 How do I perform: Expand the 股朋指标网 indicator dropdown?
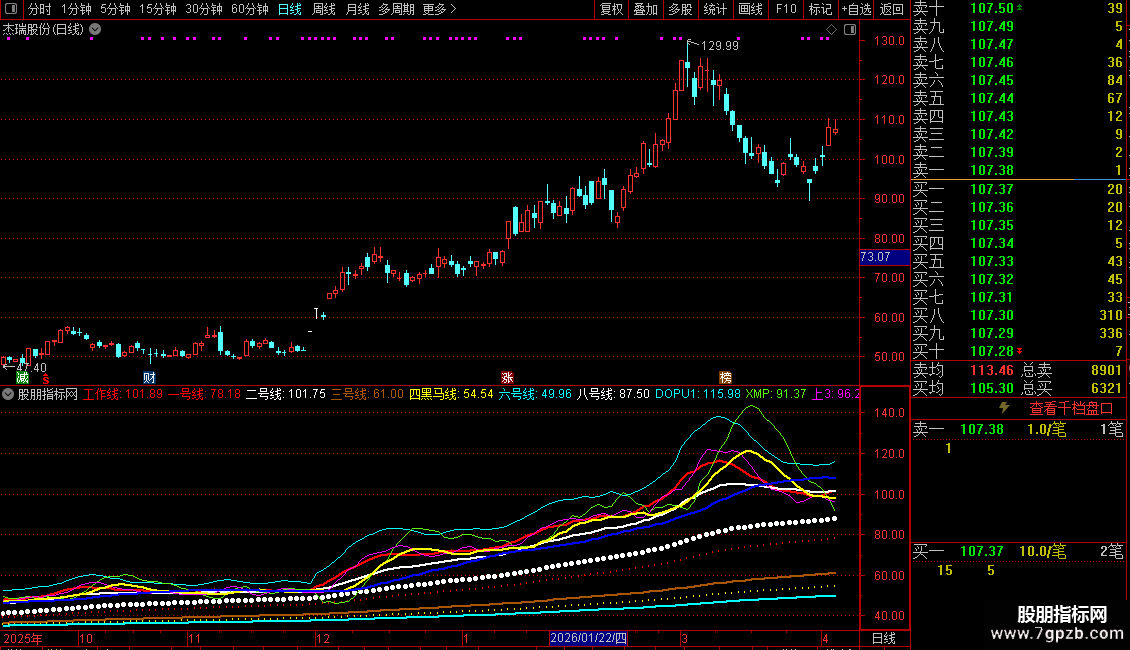point(9,394)
